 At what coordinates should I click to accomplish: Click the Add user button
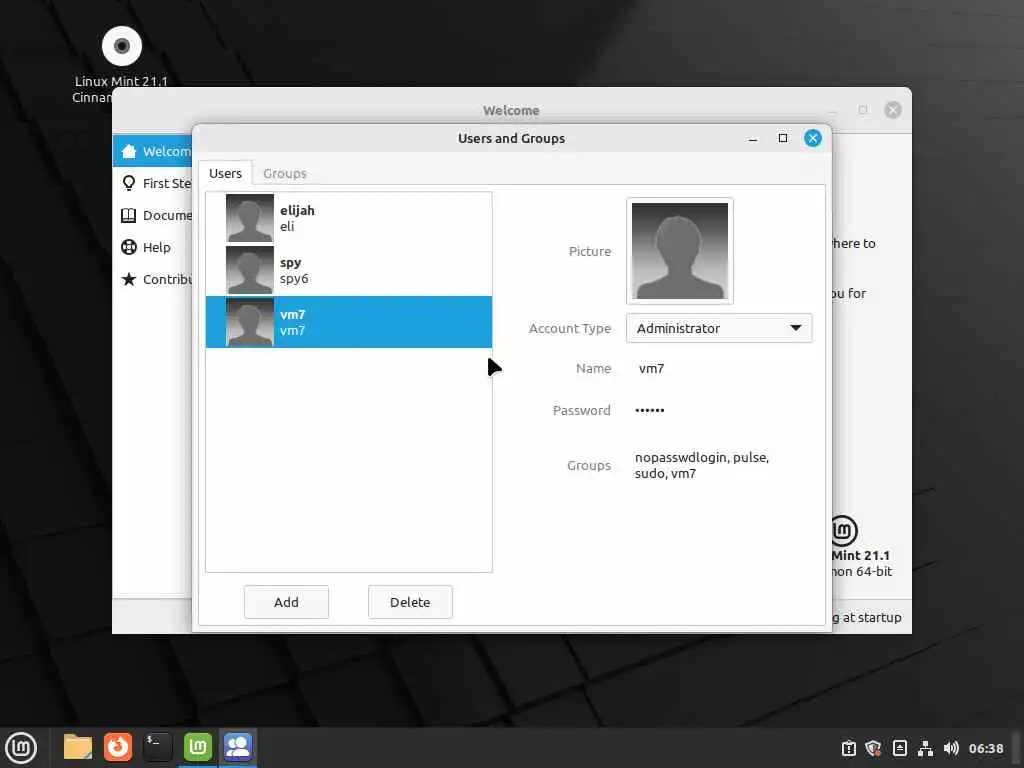(286, 602)
